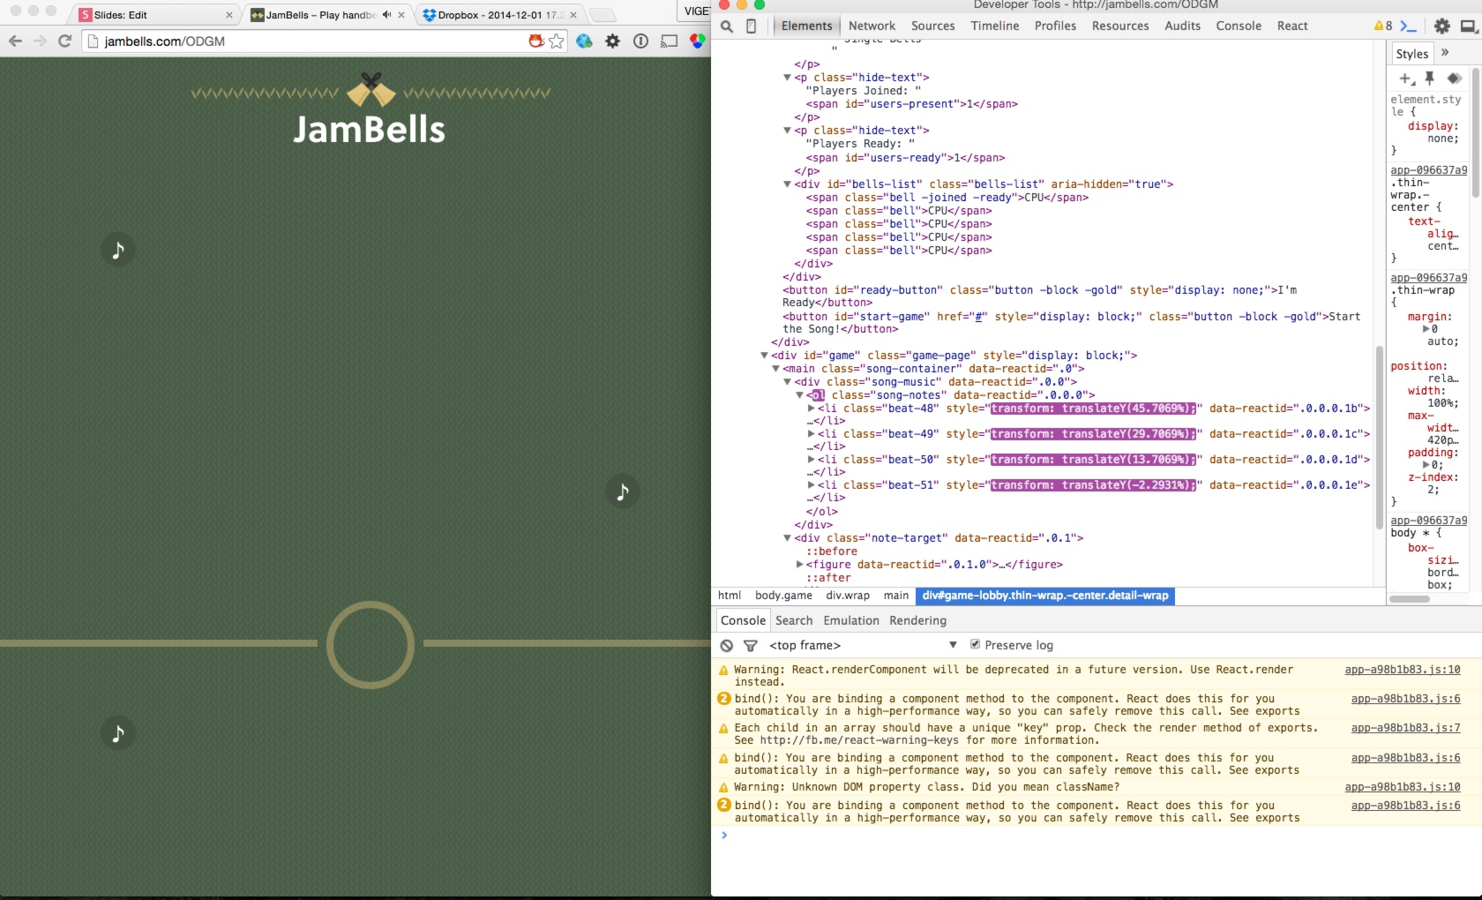The width and height of the screenshot is (1482, 900).
Task: Click the gold note-target circle
Action: pyautogui.click(x=370, y=645)
